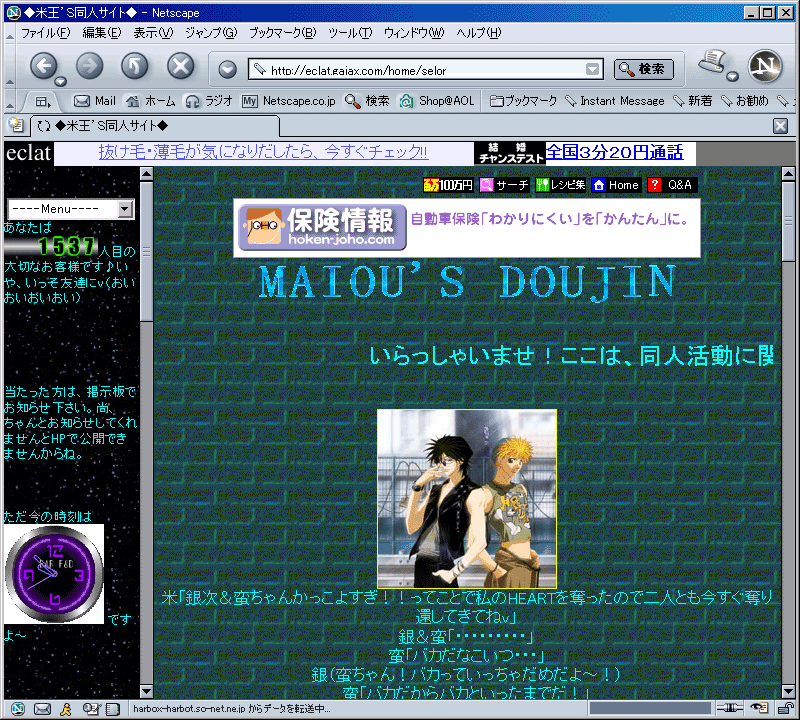
Task: Click the Print icon
Action: (x=712, y=61)
